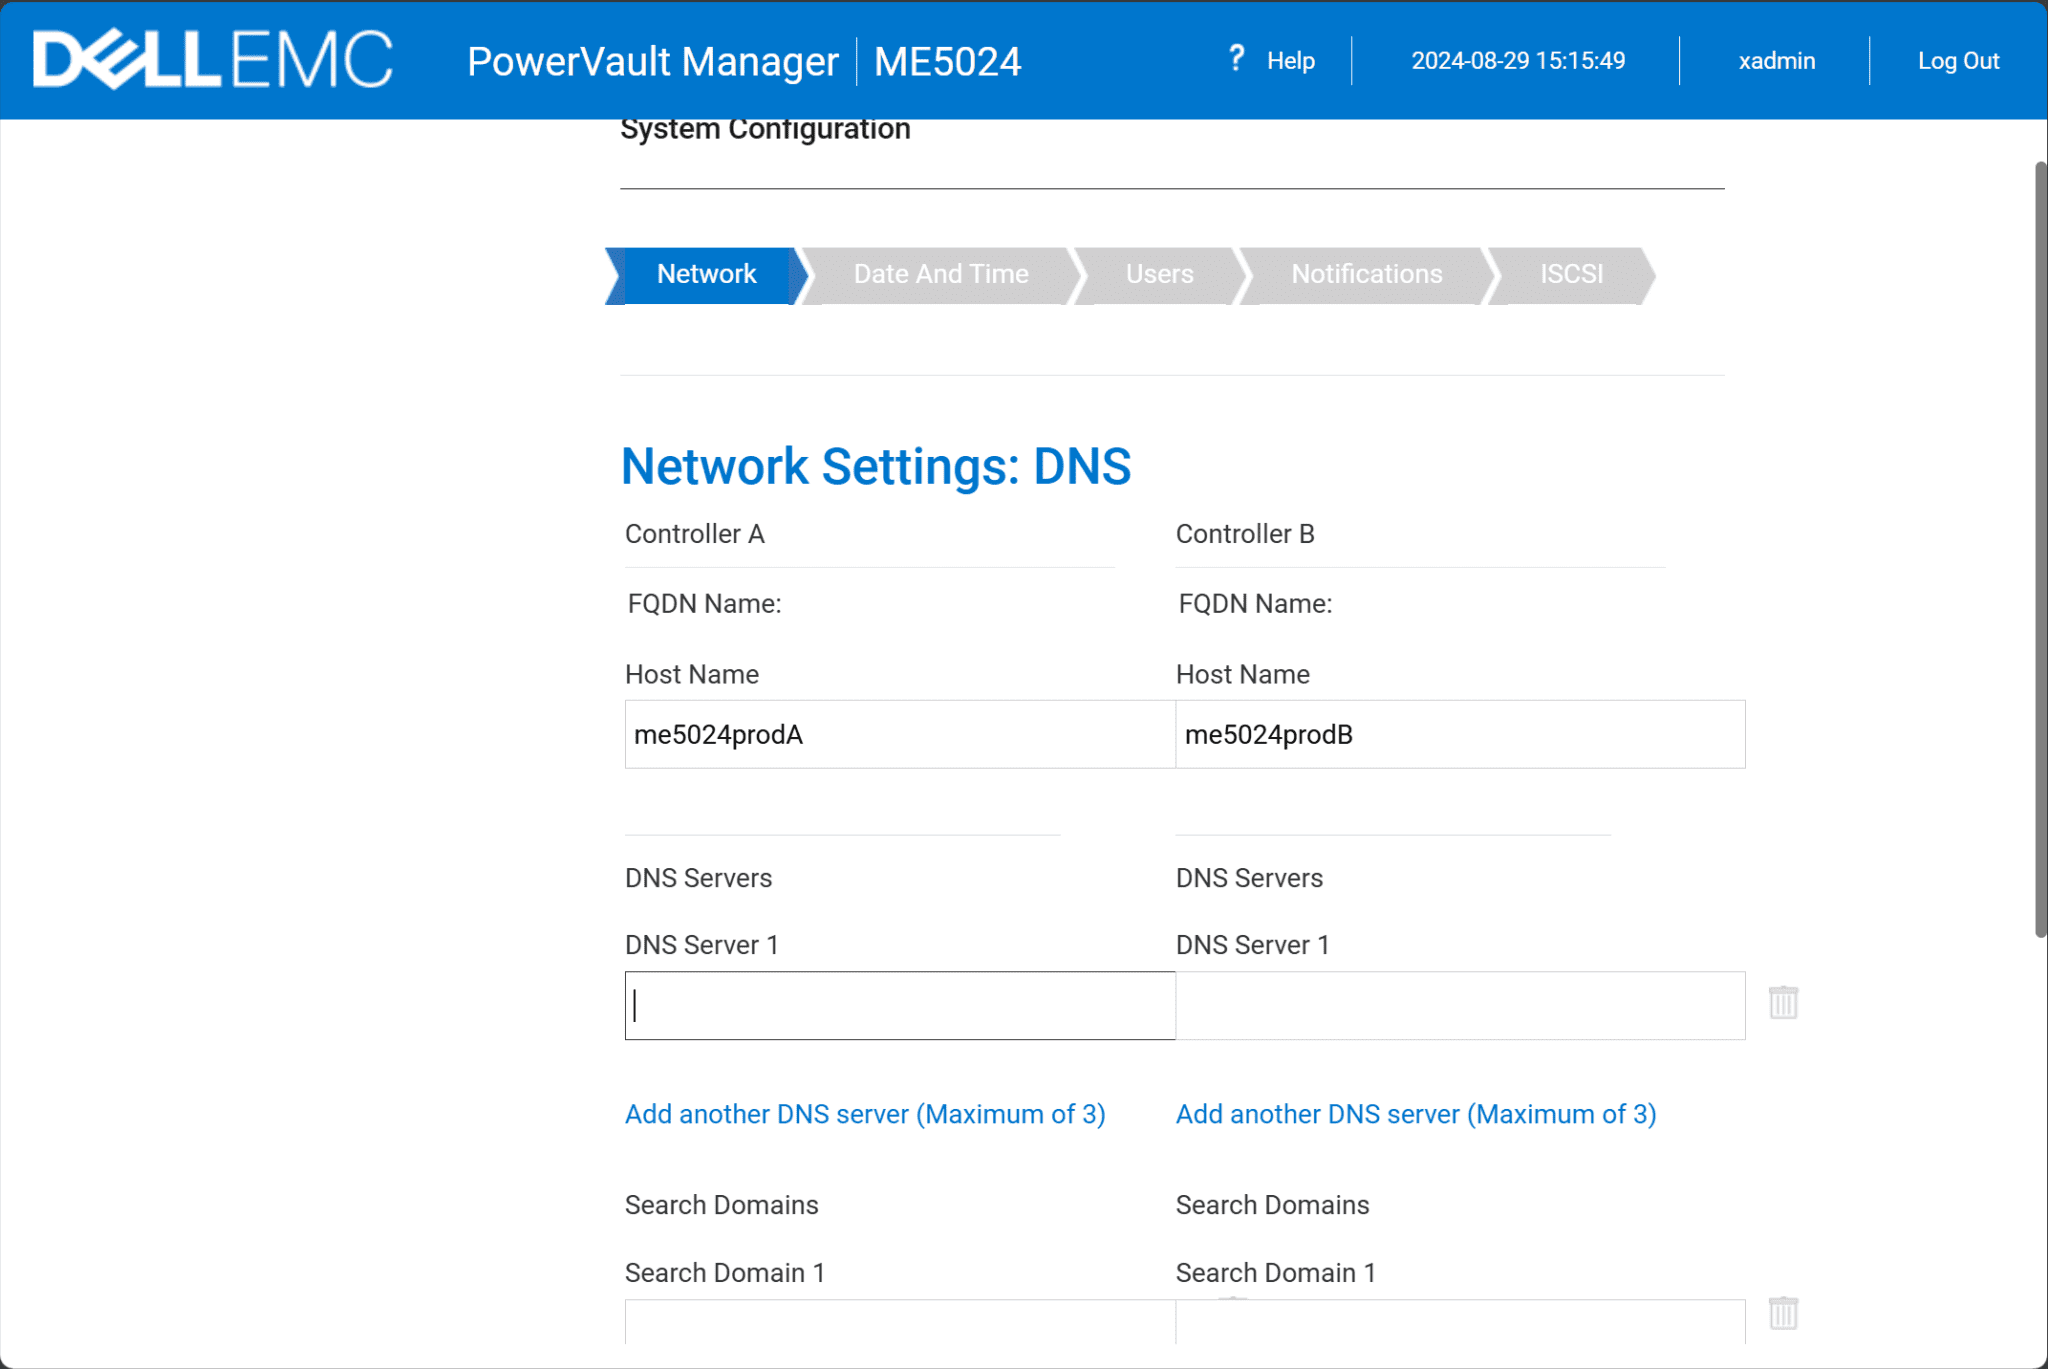The width and height of the screenshot is (2048, 1369).
Task: Click the Help question mark icon
Action: 1236,59
